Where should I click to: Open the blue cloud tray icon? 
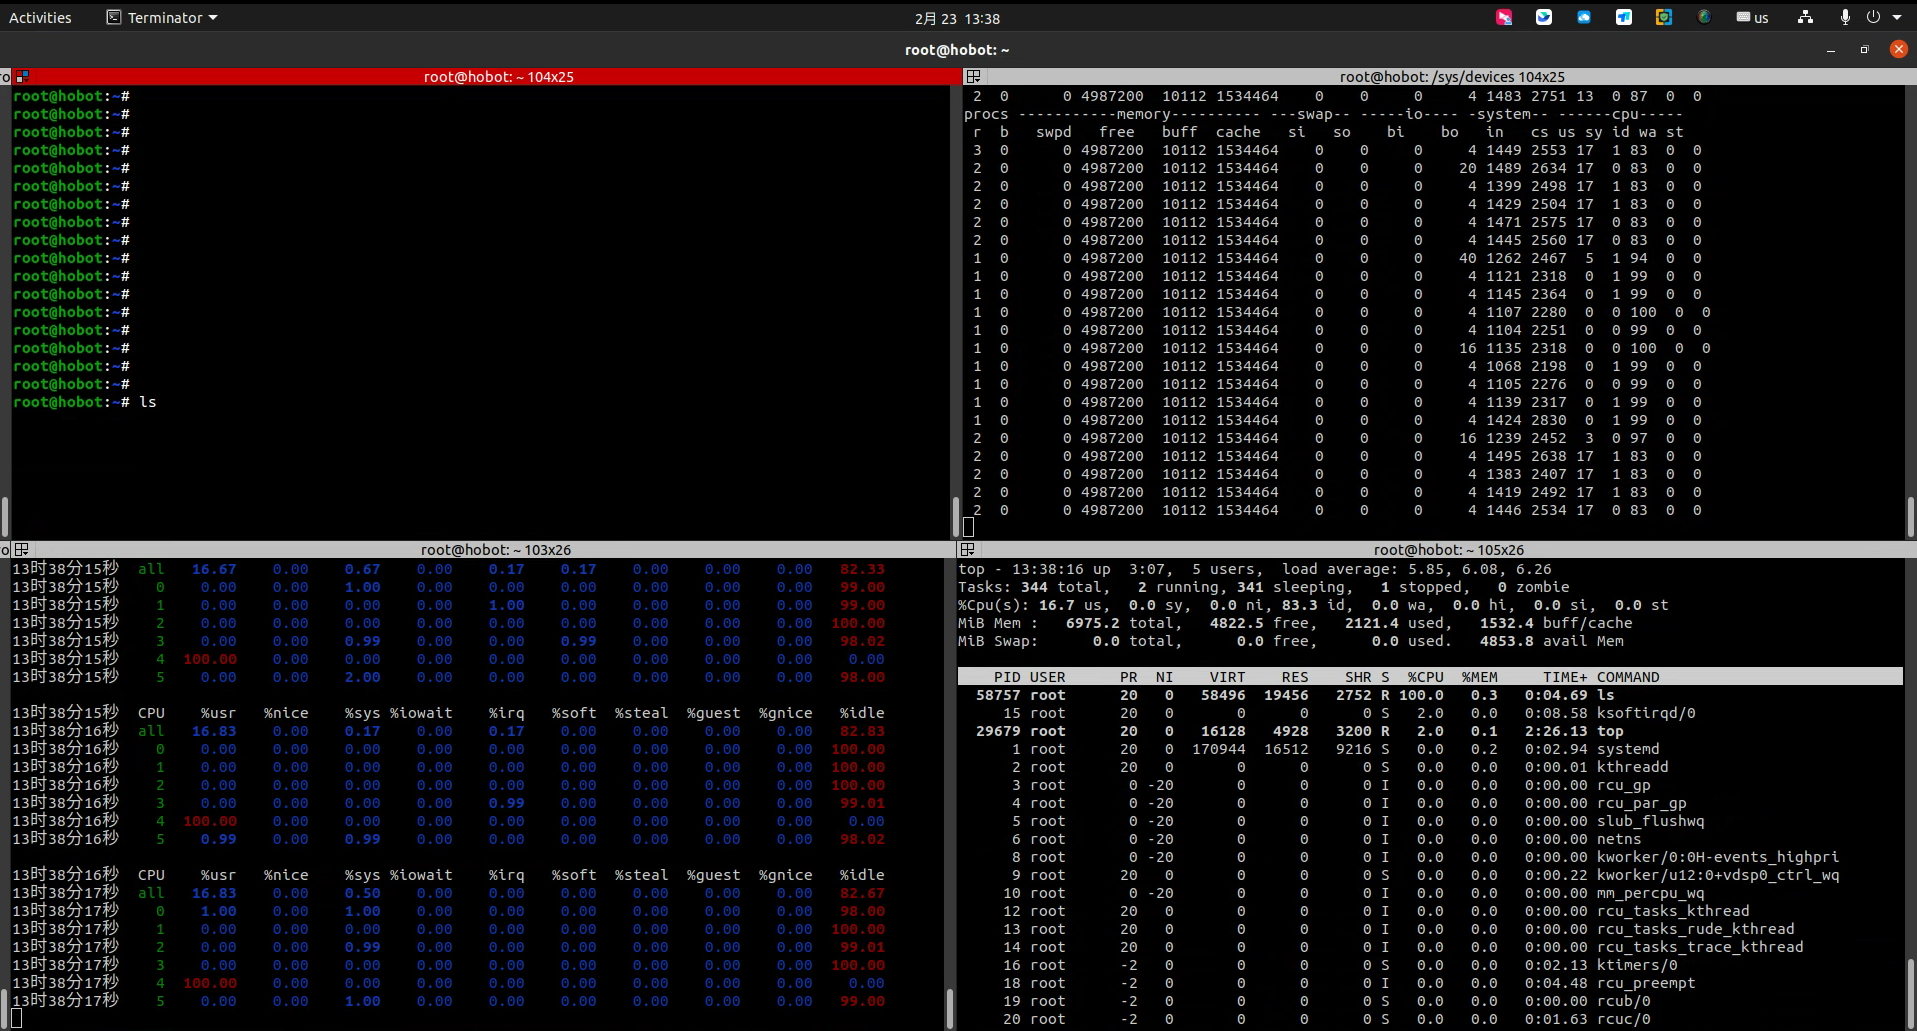1584,17
